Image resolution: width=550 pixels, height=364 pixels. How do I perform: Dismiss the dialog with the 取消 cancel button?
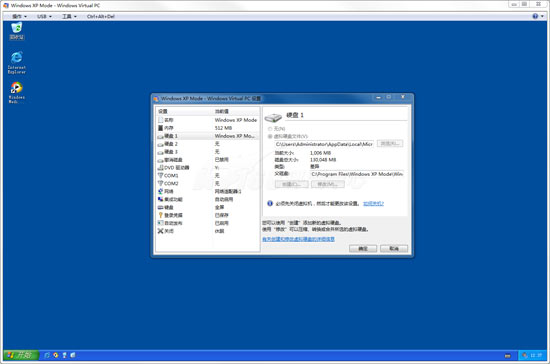(394, 248)
